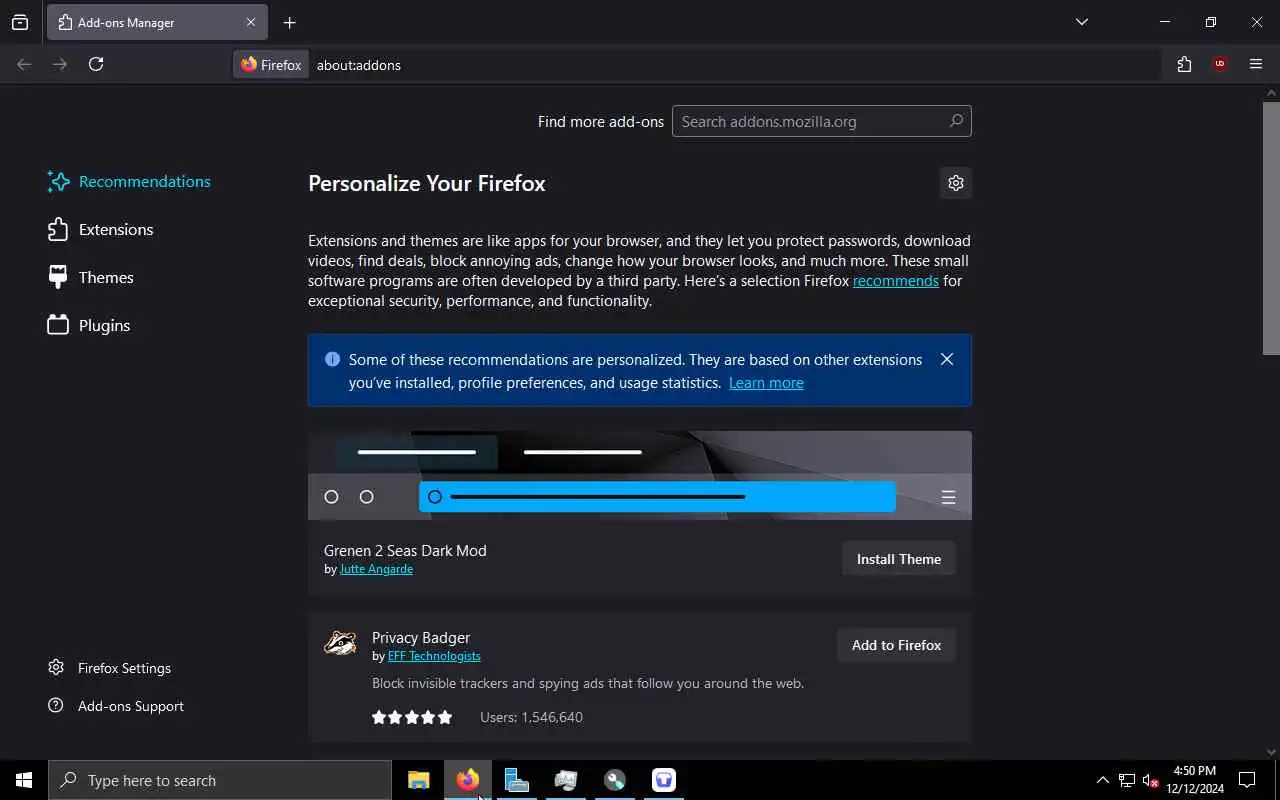Open EFF Technologists author link
Image resolution: width=1280 pixels, height=800 pixels.
tap(434, 656)
